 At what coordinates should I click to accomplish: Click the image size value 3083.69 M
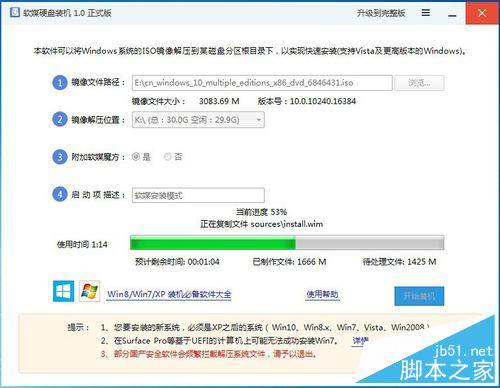pyautogui.click(x=219, y=101)
